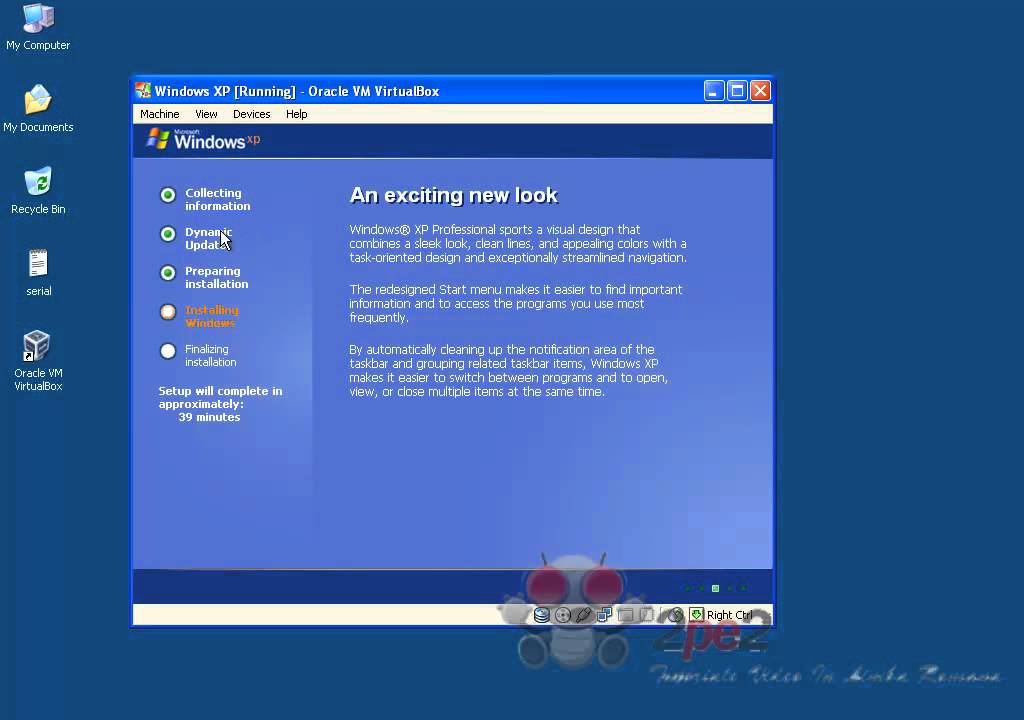The width and height of the screenshot is (1024, 720).
Task: Click the optical CD drive status icon
Action: (562, 615)
